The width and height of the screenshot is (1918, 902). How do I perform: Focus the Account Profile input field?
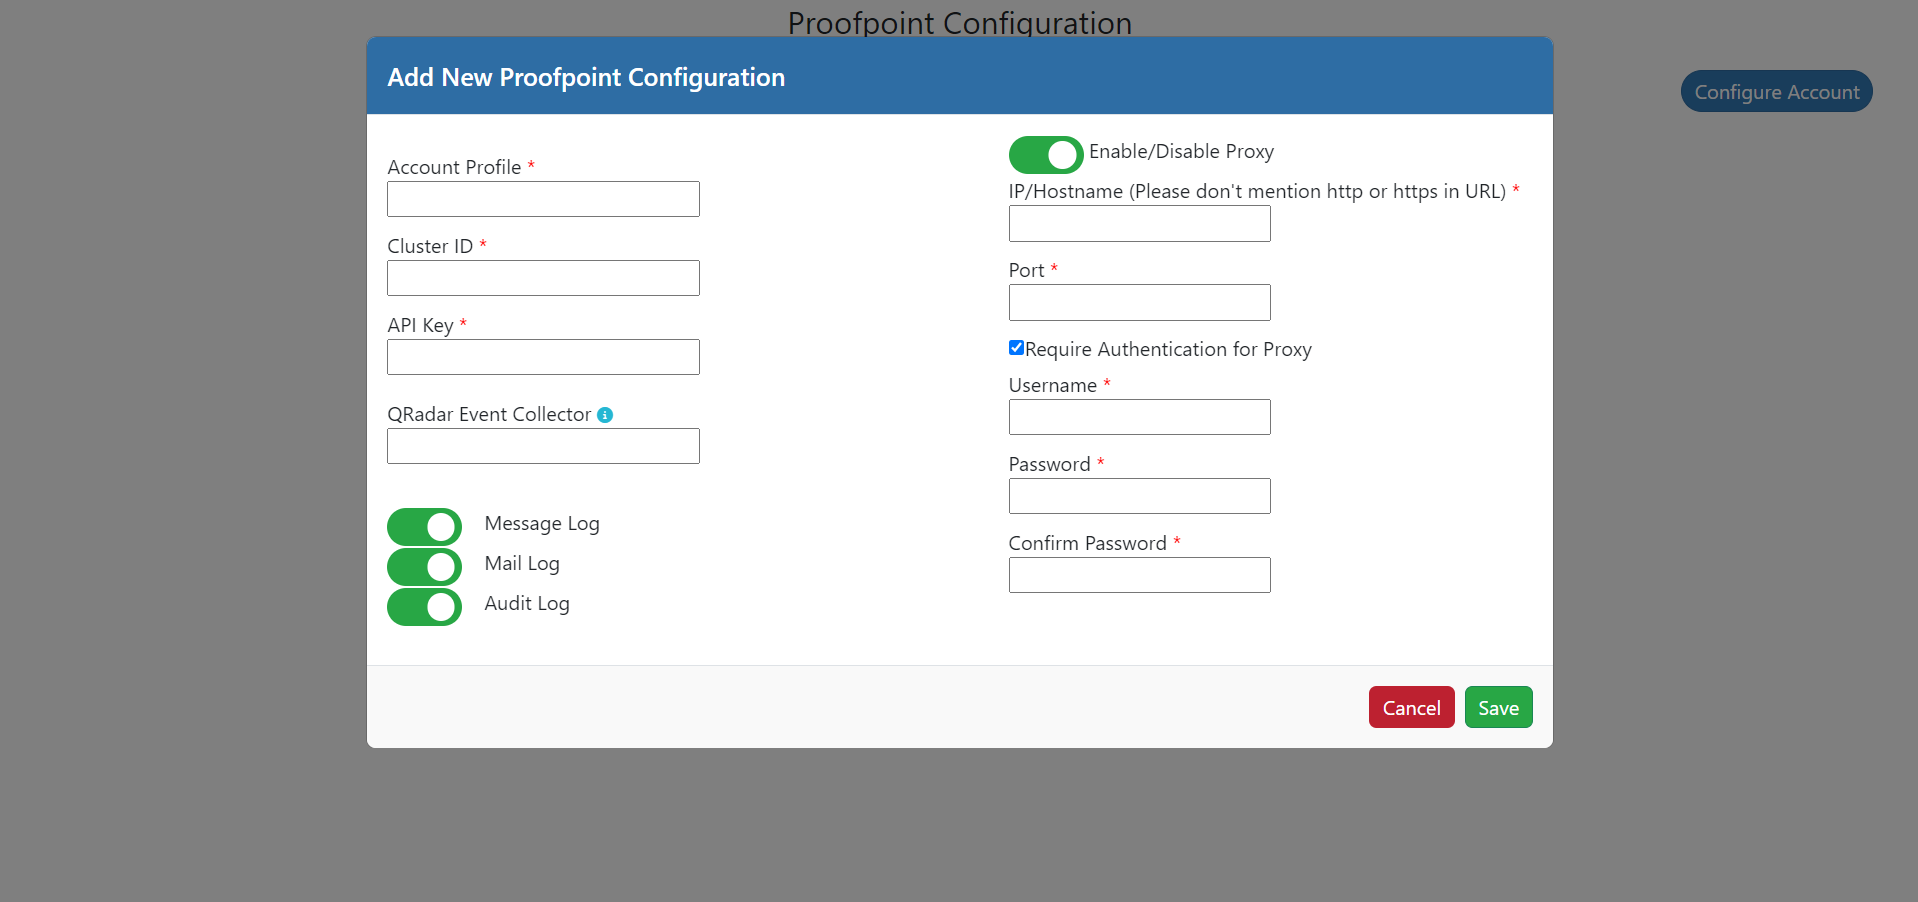(x=543, y=199)
